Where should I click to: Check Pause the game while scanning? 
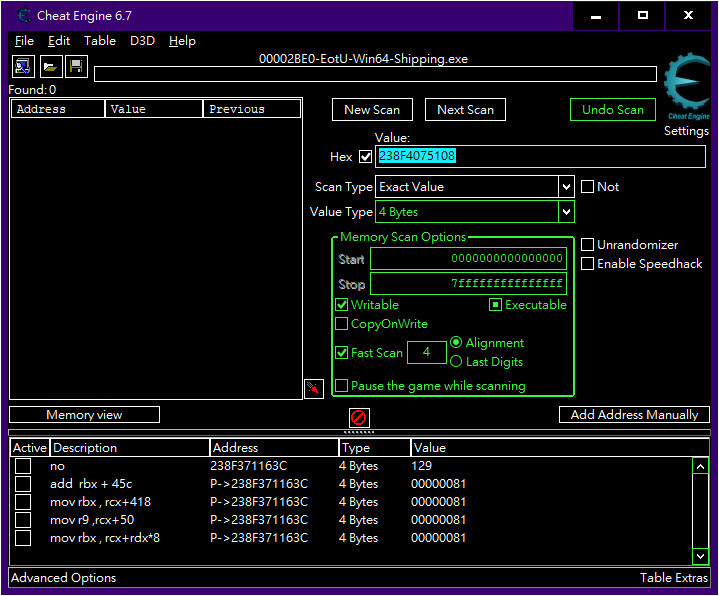(342, 386)
